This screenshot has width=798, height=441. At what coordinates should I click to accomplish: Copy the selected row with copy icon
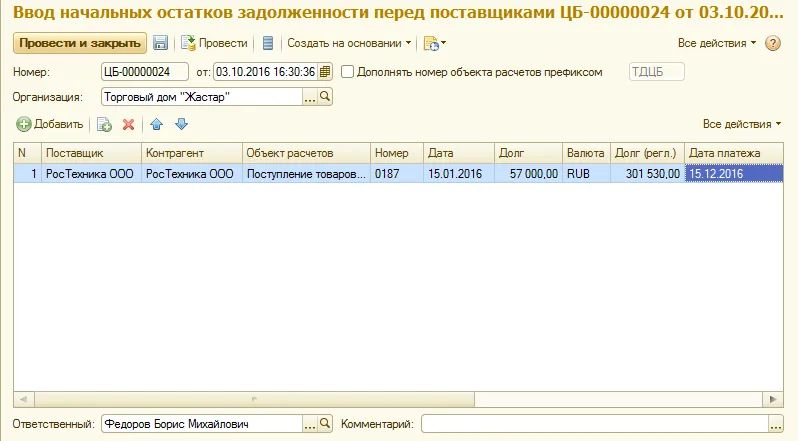(x=104, y=124)
